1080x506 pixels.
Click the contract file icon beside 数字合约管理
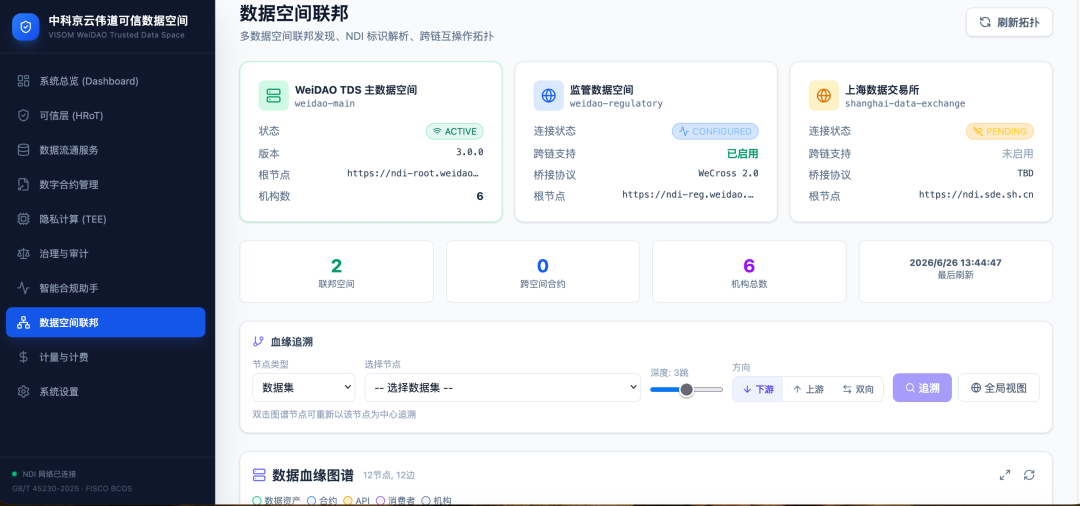pyautogui.click(x=23, y=185)
